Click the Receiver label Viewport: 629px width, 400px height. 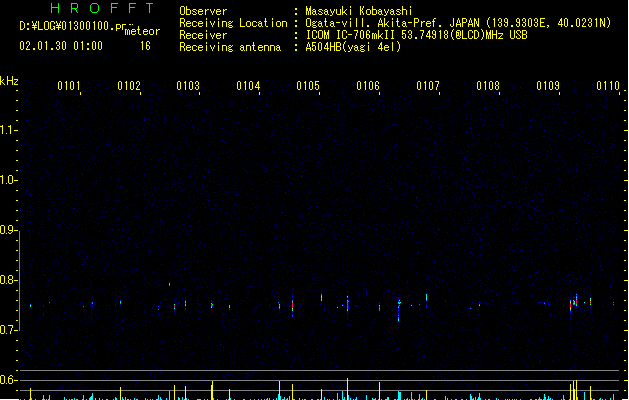[203, 35]
